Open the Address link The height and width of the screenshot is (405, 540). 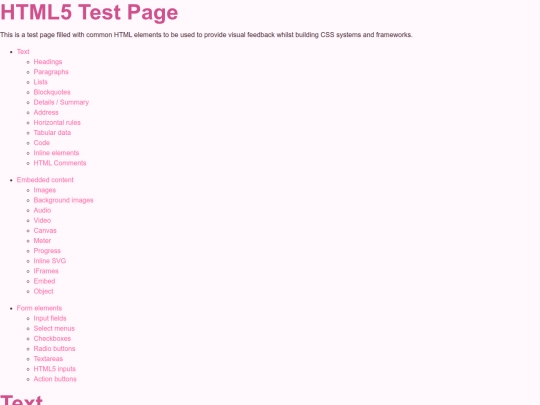coord(46,112)
